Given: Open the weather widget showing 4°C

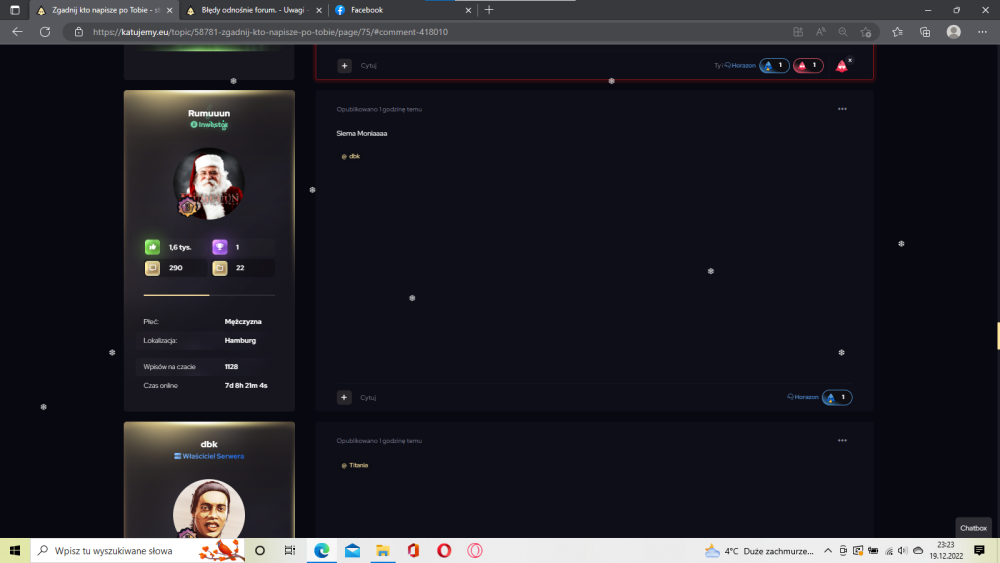Looking at the screenshot, I should coord(759,551).
